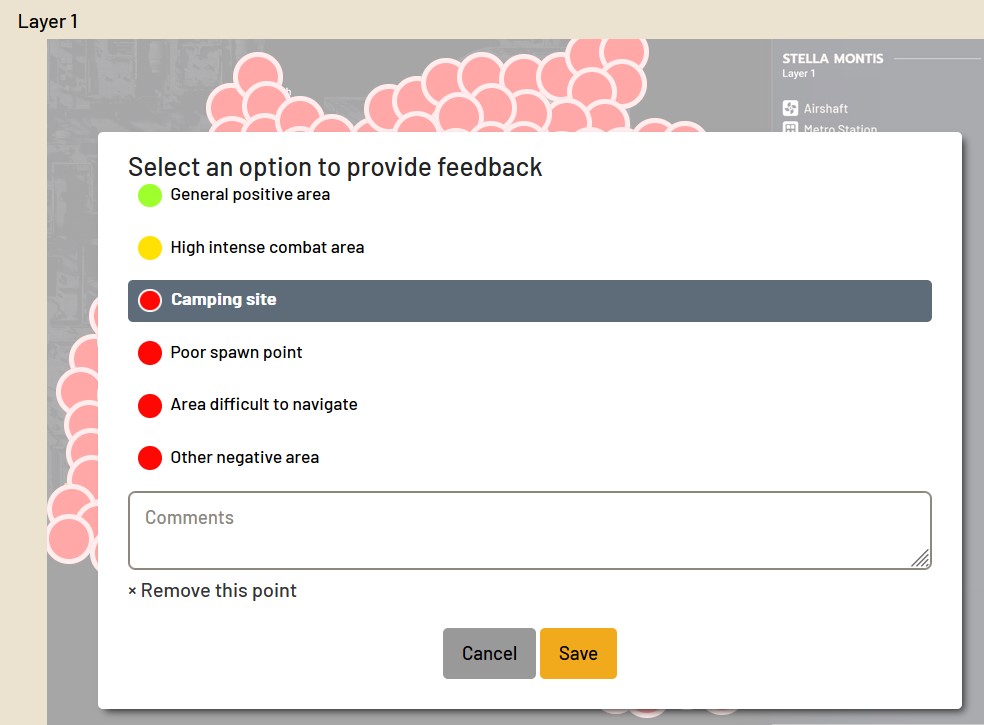
Task: Choose the "Other negative area" label
Action: [x=245, y=458]
